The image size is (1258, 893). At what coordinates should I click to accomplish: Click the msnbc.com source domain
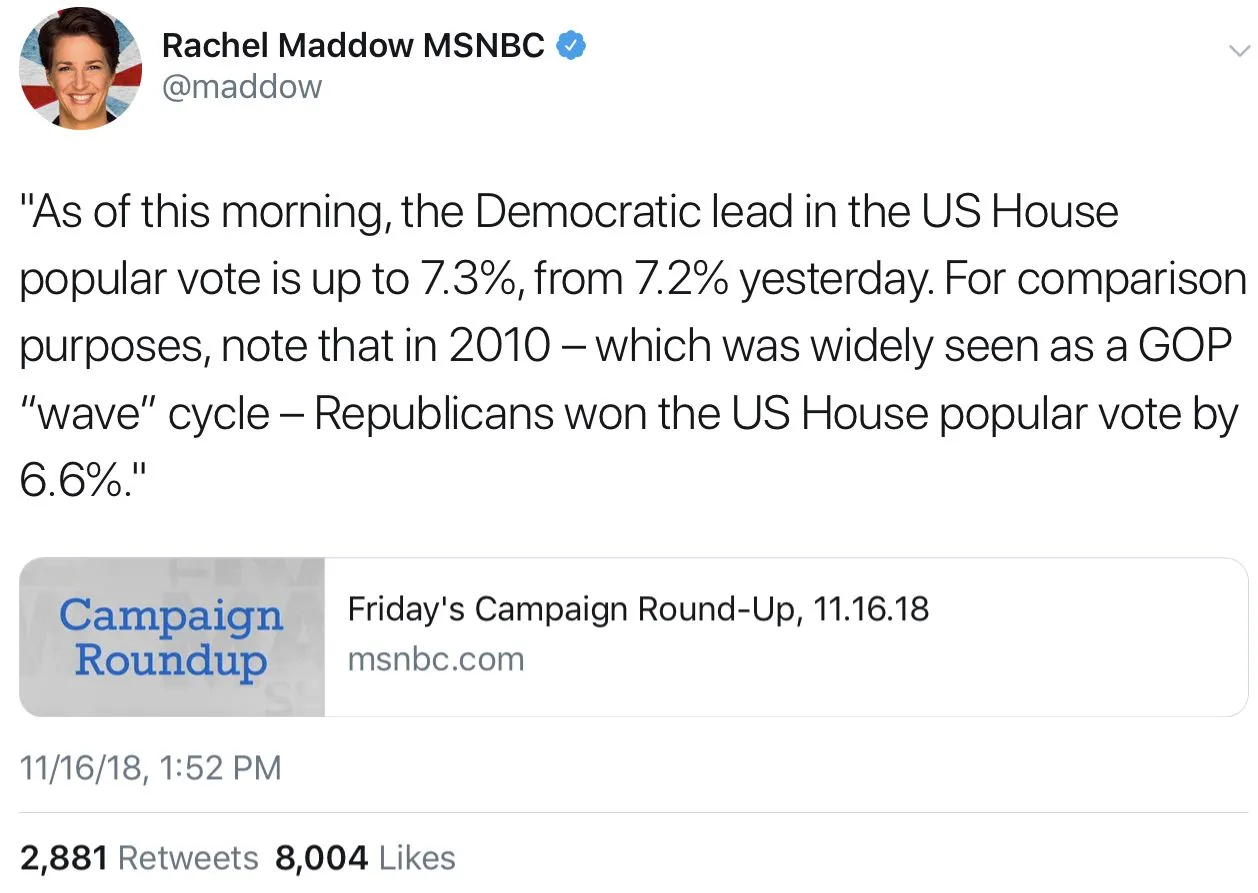[435, 660]
